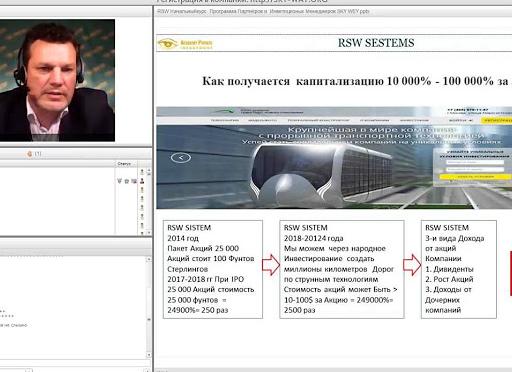Click the yellow registration button in website header
Screen dimensions: 512x372
pyautogui.click(x=497, y=120)
